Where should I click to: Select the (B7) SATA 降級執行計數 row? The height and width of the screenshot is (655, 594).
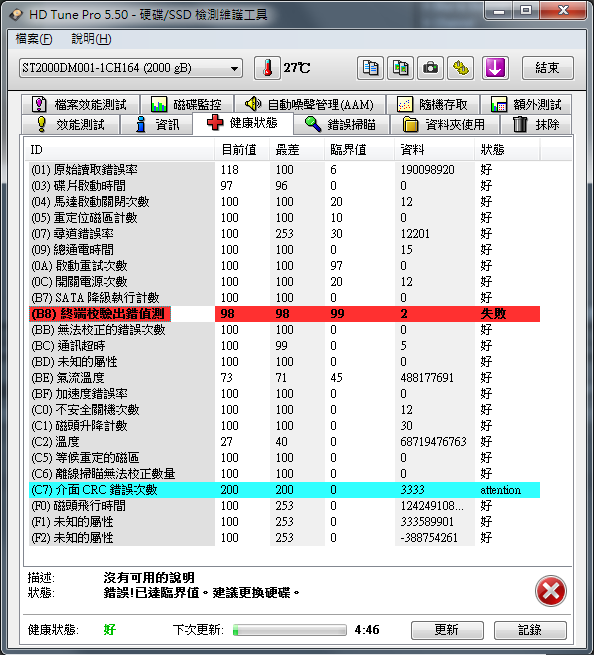coord(284,298)
